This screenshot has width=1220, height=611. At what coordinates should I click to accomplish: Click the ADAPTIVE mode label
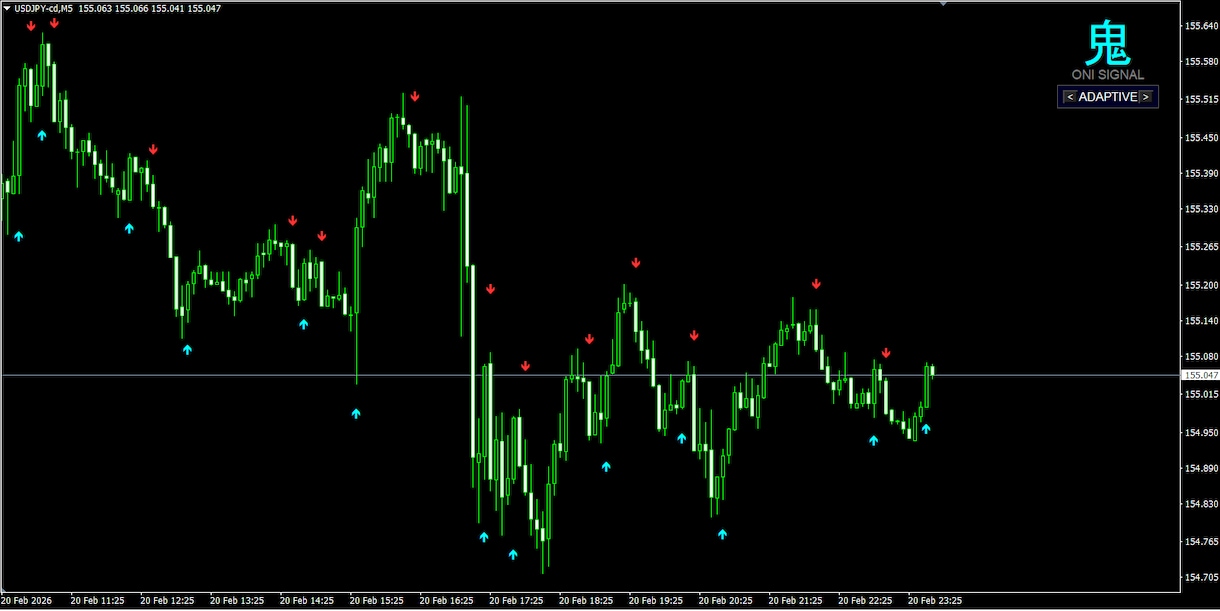pyautogui.click(x=1108, y=97)
